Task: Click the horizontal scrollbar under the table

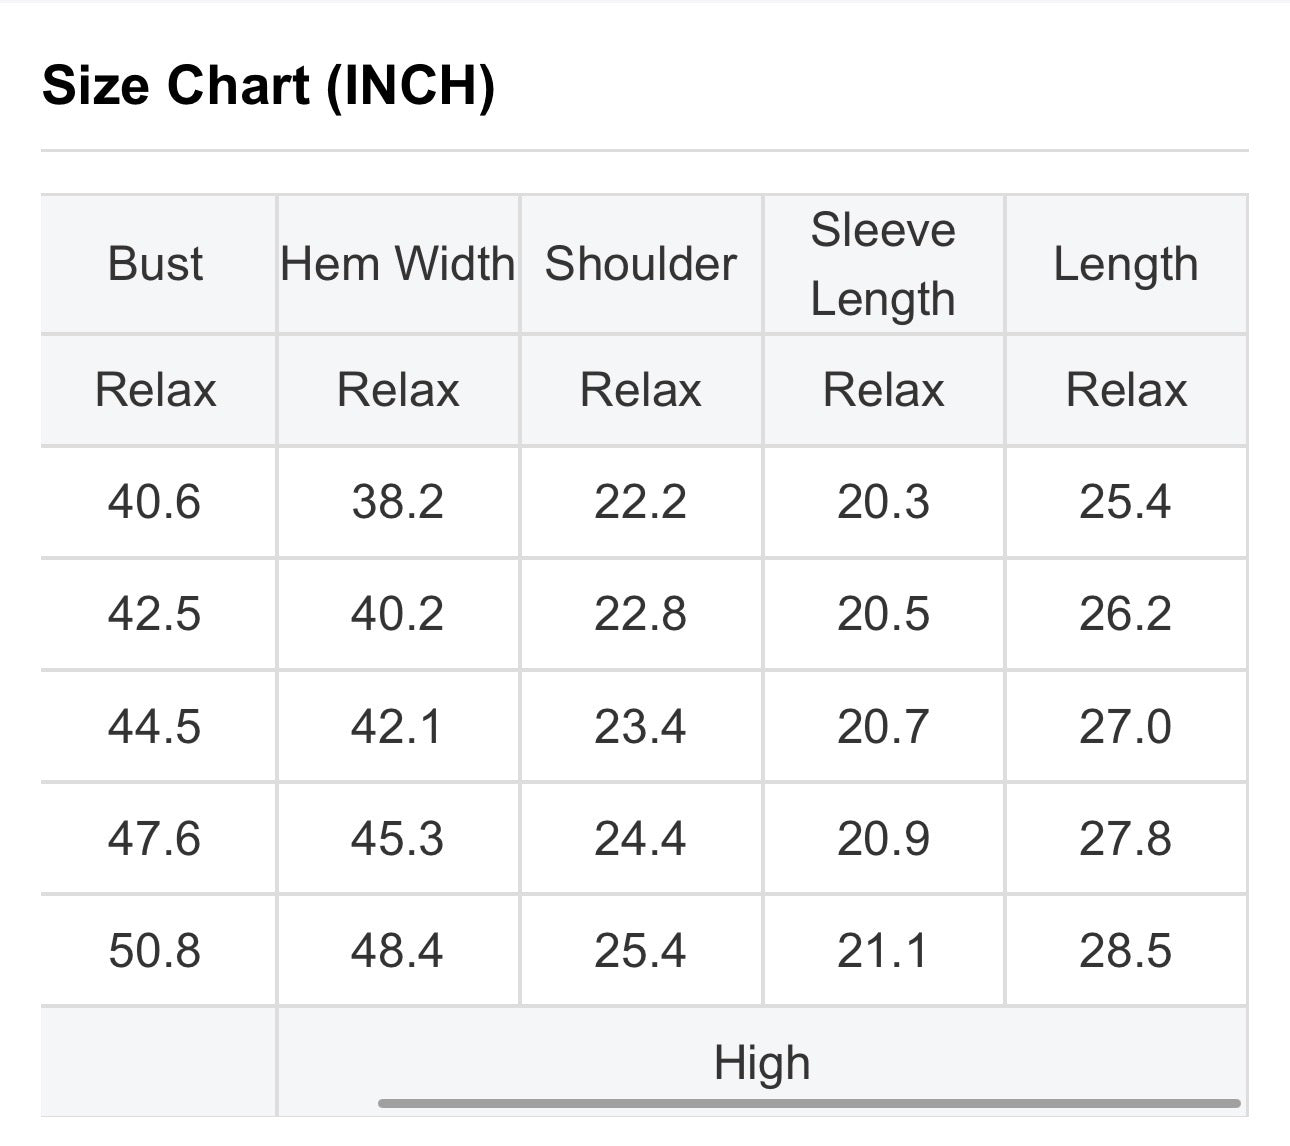Action: pyautogui.click(x=809, y=1104)
